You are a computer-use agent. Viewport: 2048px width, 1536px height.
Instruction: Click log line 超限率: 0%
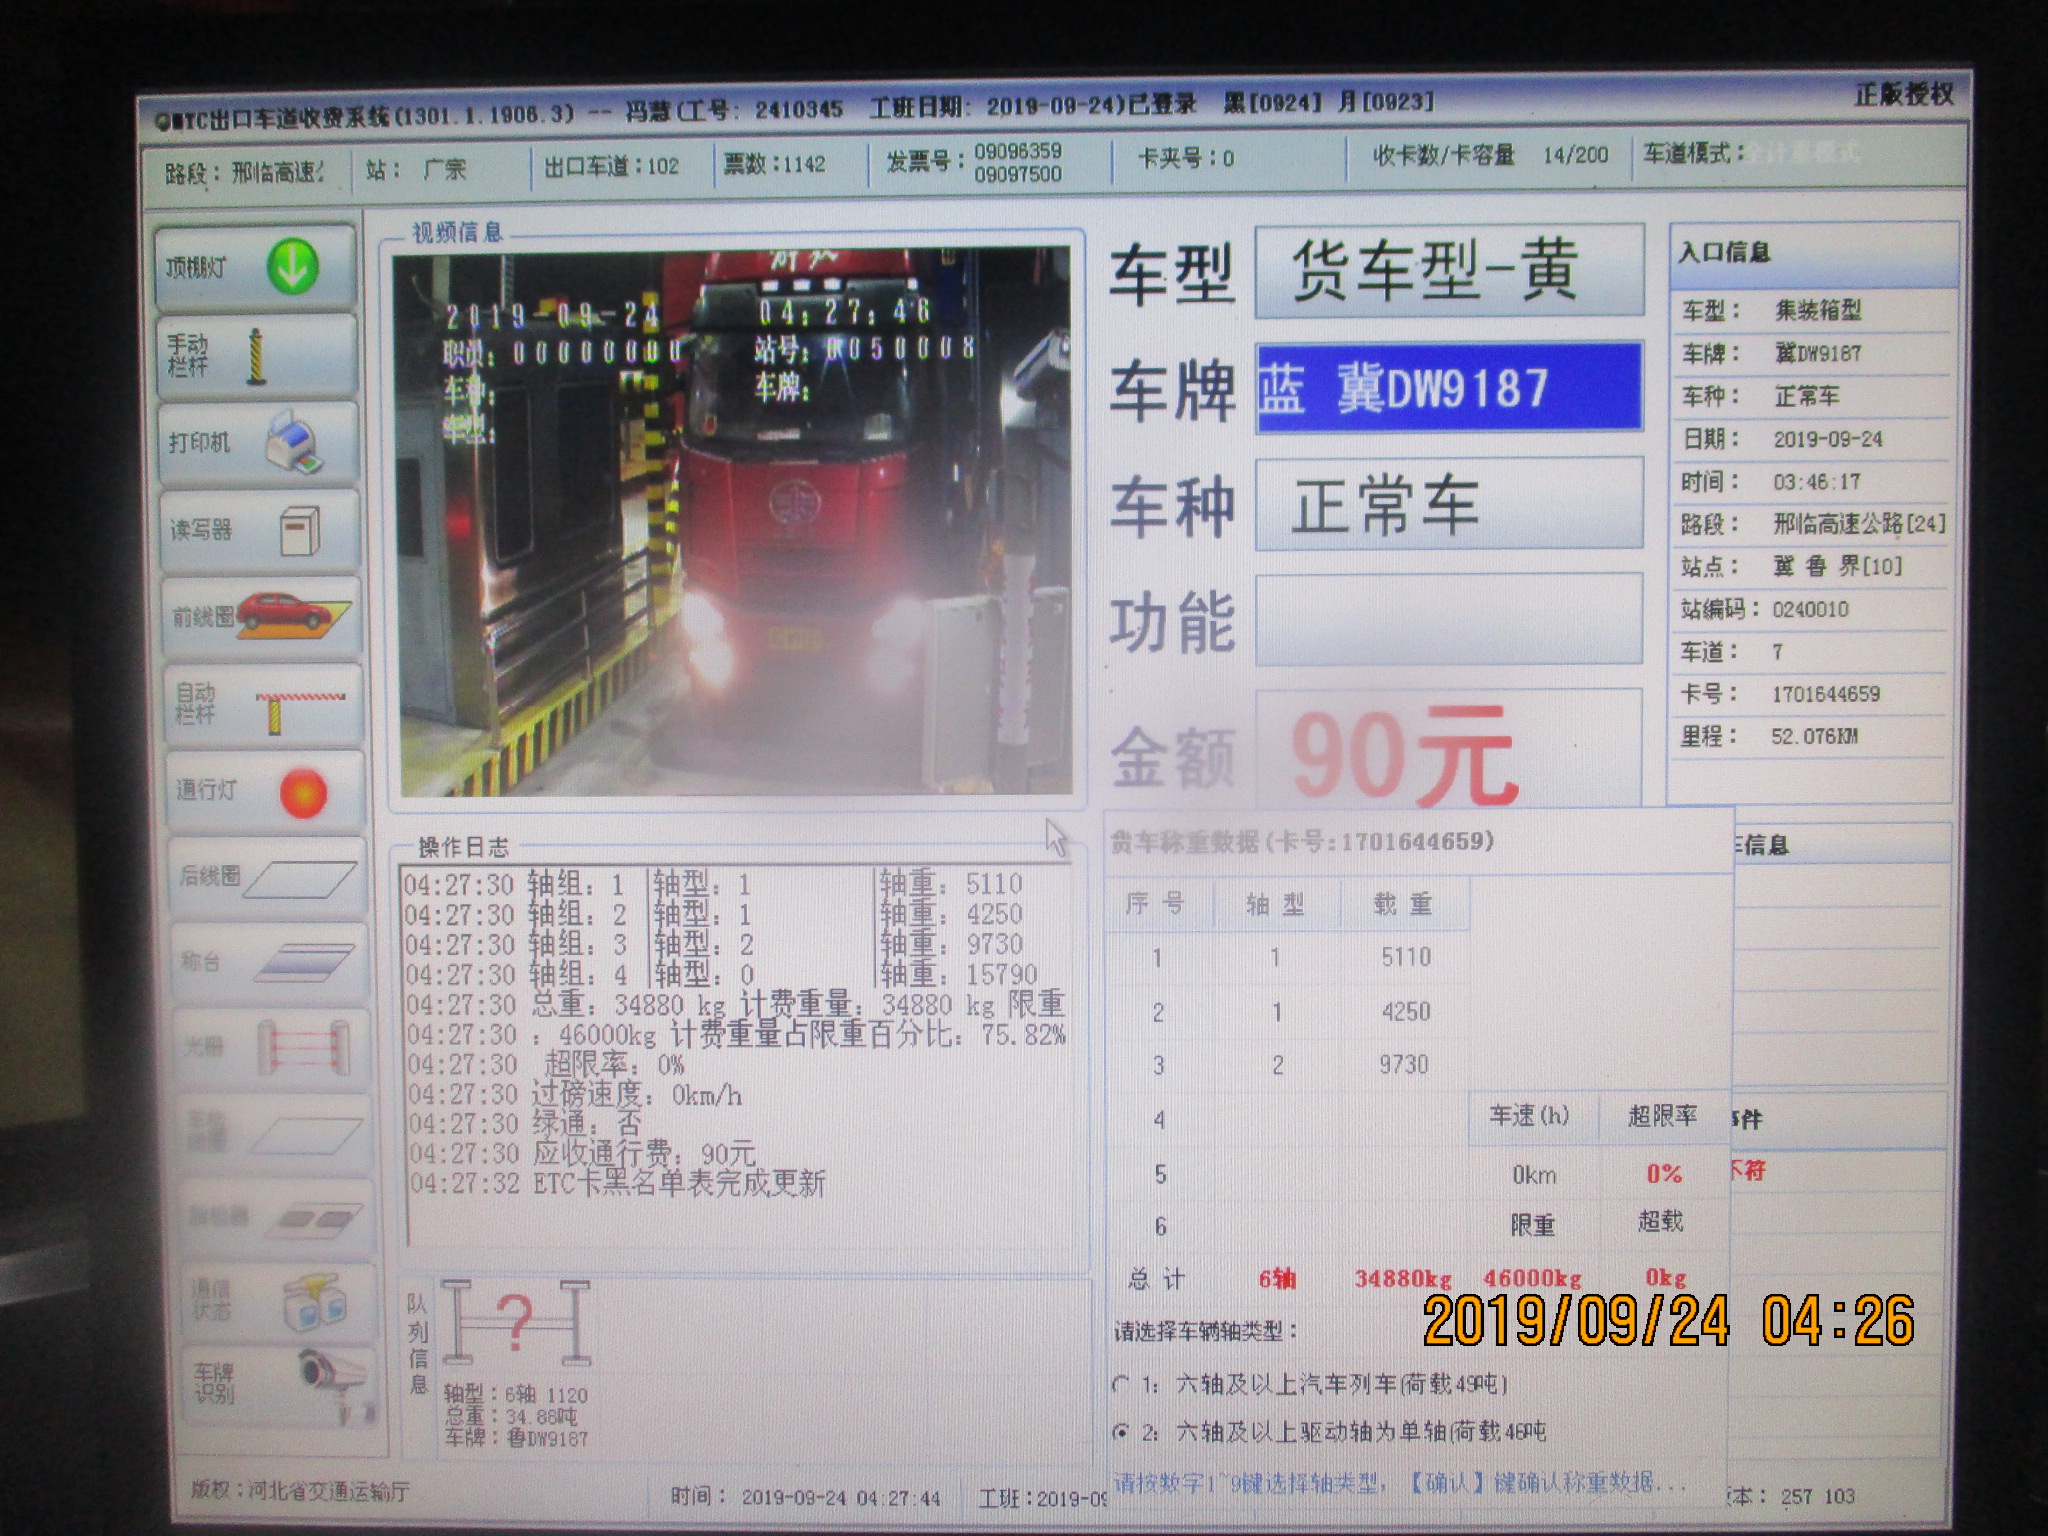[546, 1064]
